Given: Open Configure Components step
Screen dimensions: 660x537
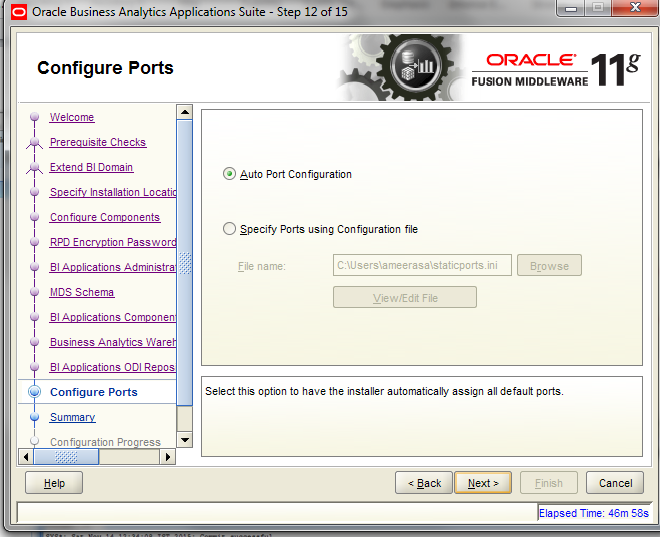Looking at the screenshot, I should [x=105, y=217].
